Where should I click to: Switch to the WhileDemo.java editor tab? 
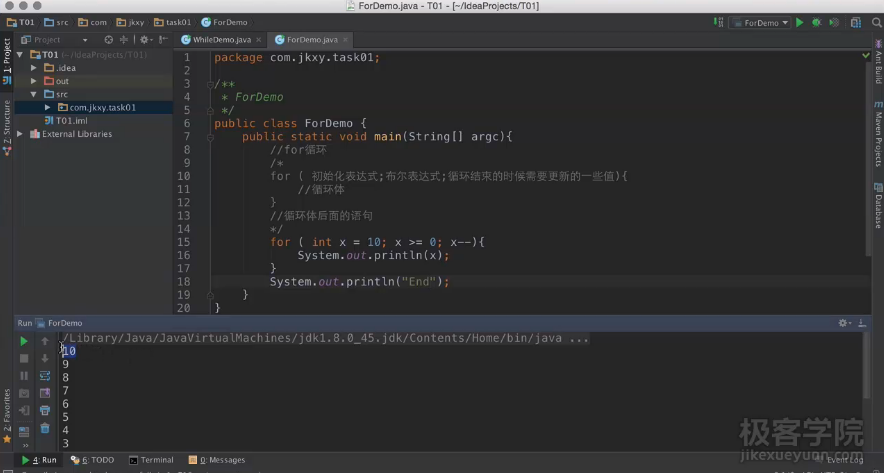tap(216, 40)
